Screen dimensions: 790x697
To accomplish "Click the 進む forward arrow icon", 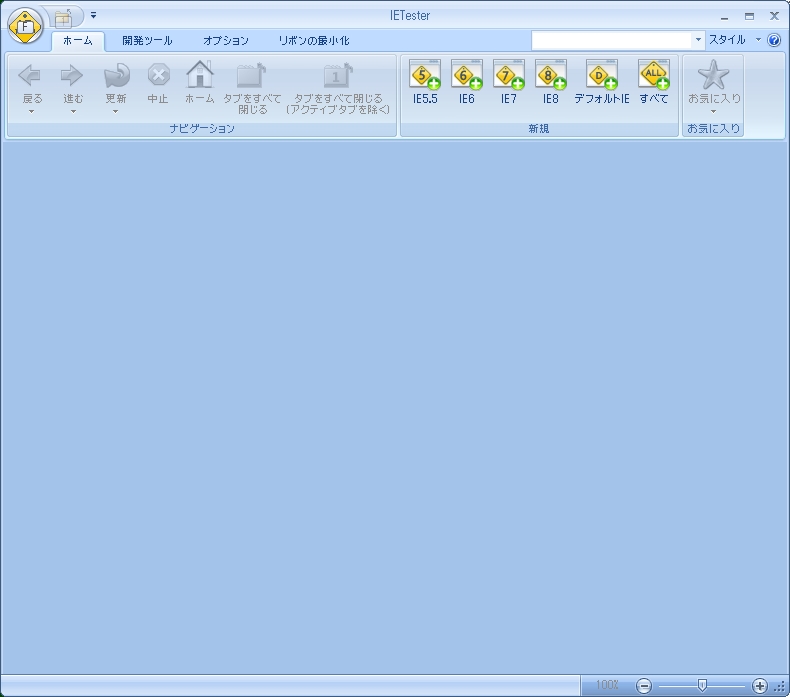I will 72,76.
